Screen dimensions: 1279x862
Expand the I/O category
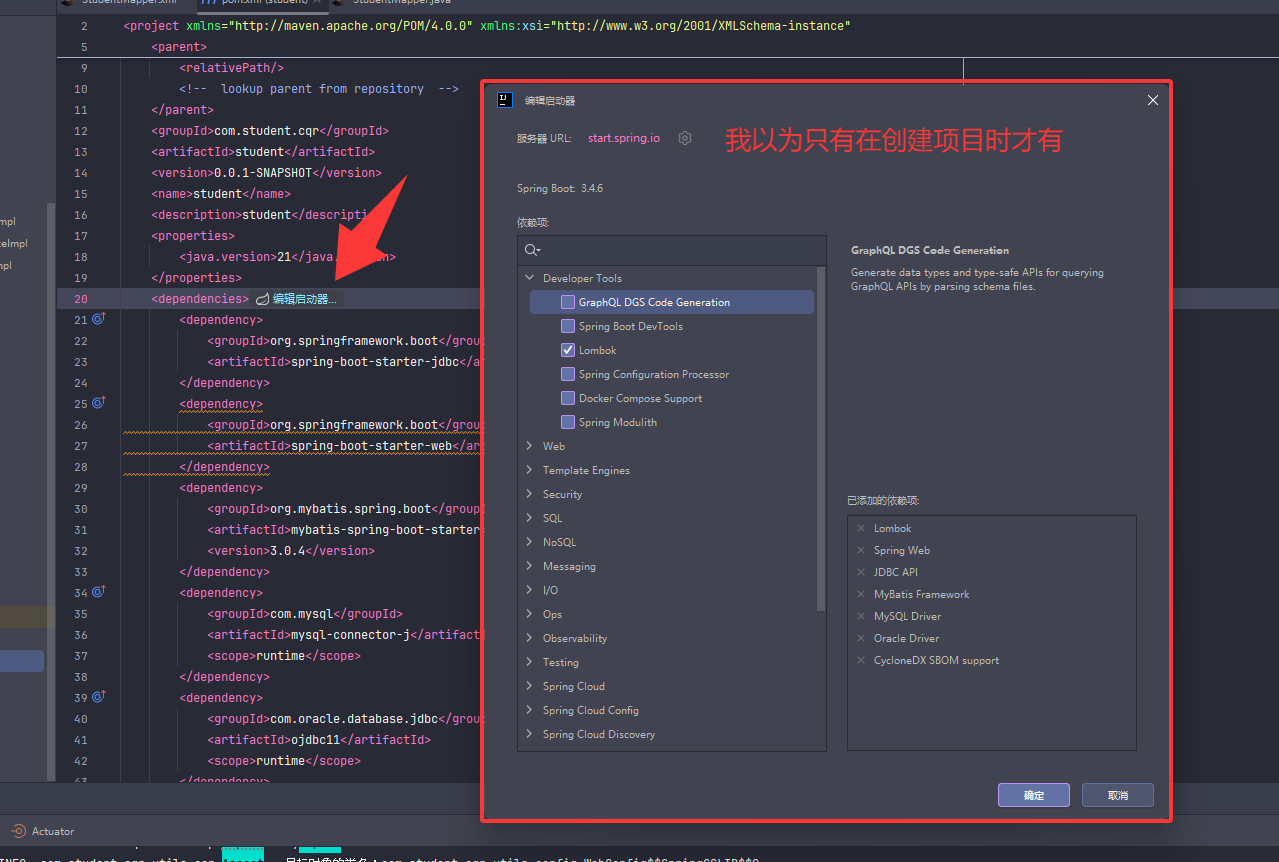530,590
